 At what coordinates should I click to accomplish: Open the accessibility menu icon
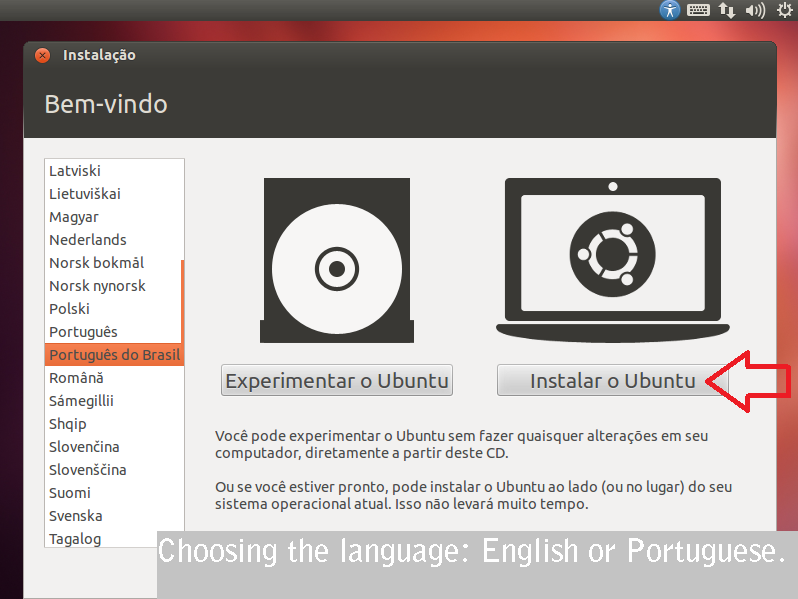click(670, 10)
